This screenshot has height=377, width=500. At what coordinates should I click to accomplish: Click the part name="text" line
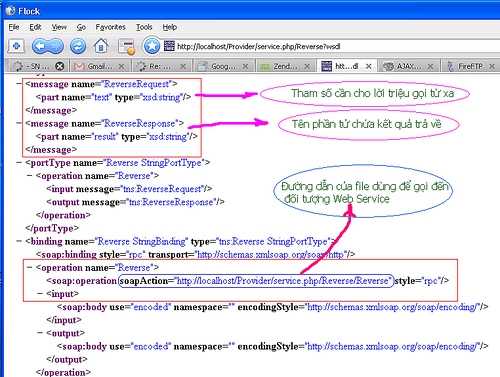pos(113,97)
